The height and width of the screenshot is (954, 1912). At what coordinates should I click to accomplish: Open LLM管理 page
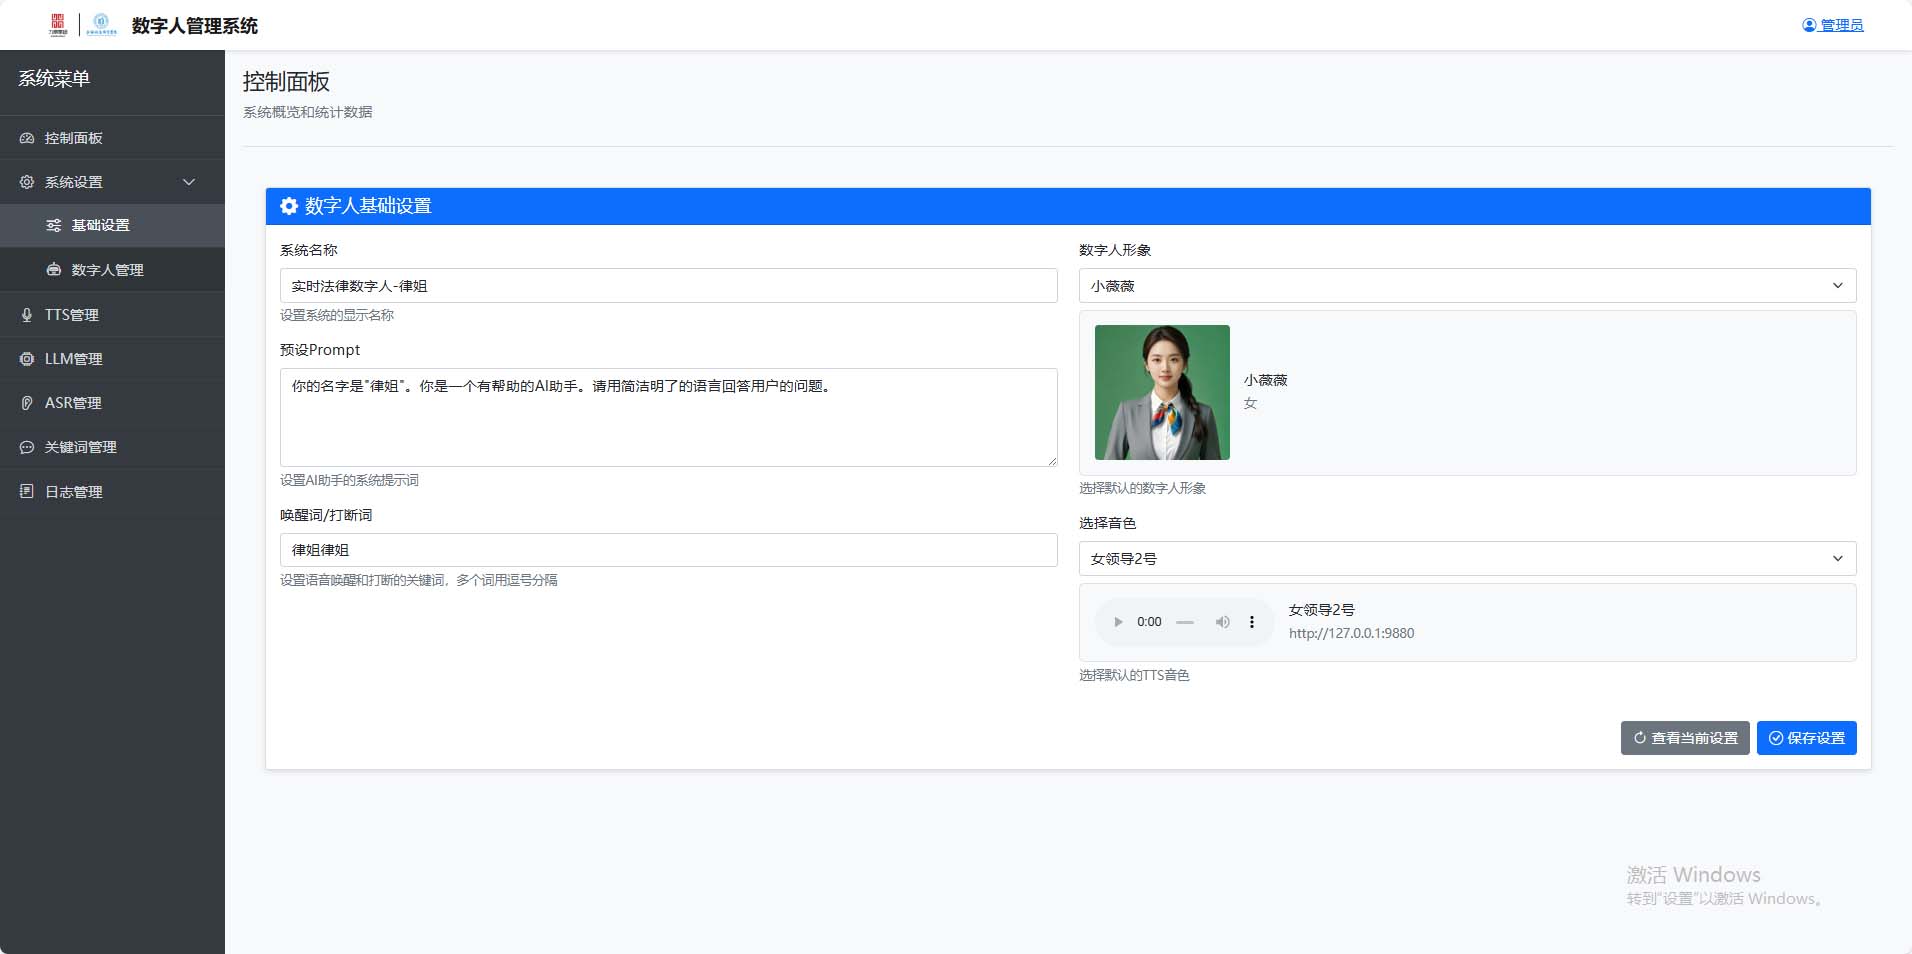point(73,359)
